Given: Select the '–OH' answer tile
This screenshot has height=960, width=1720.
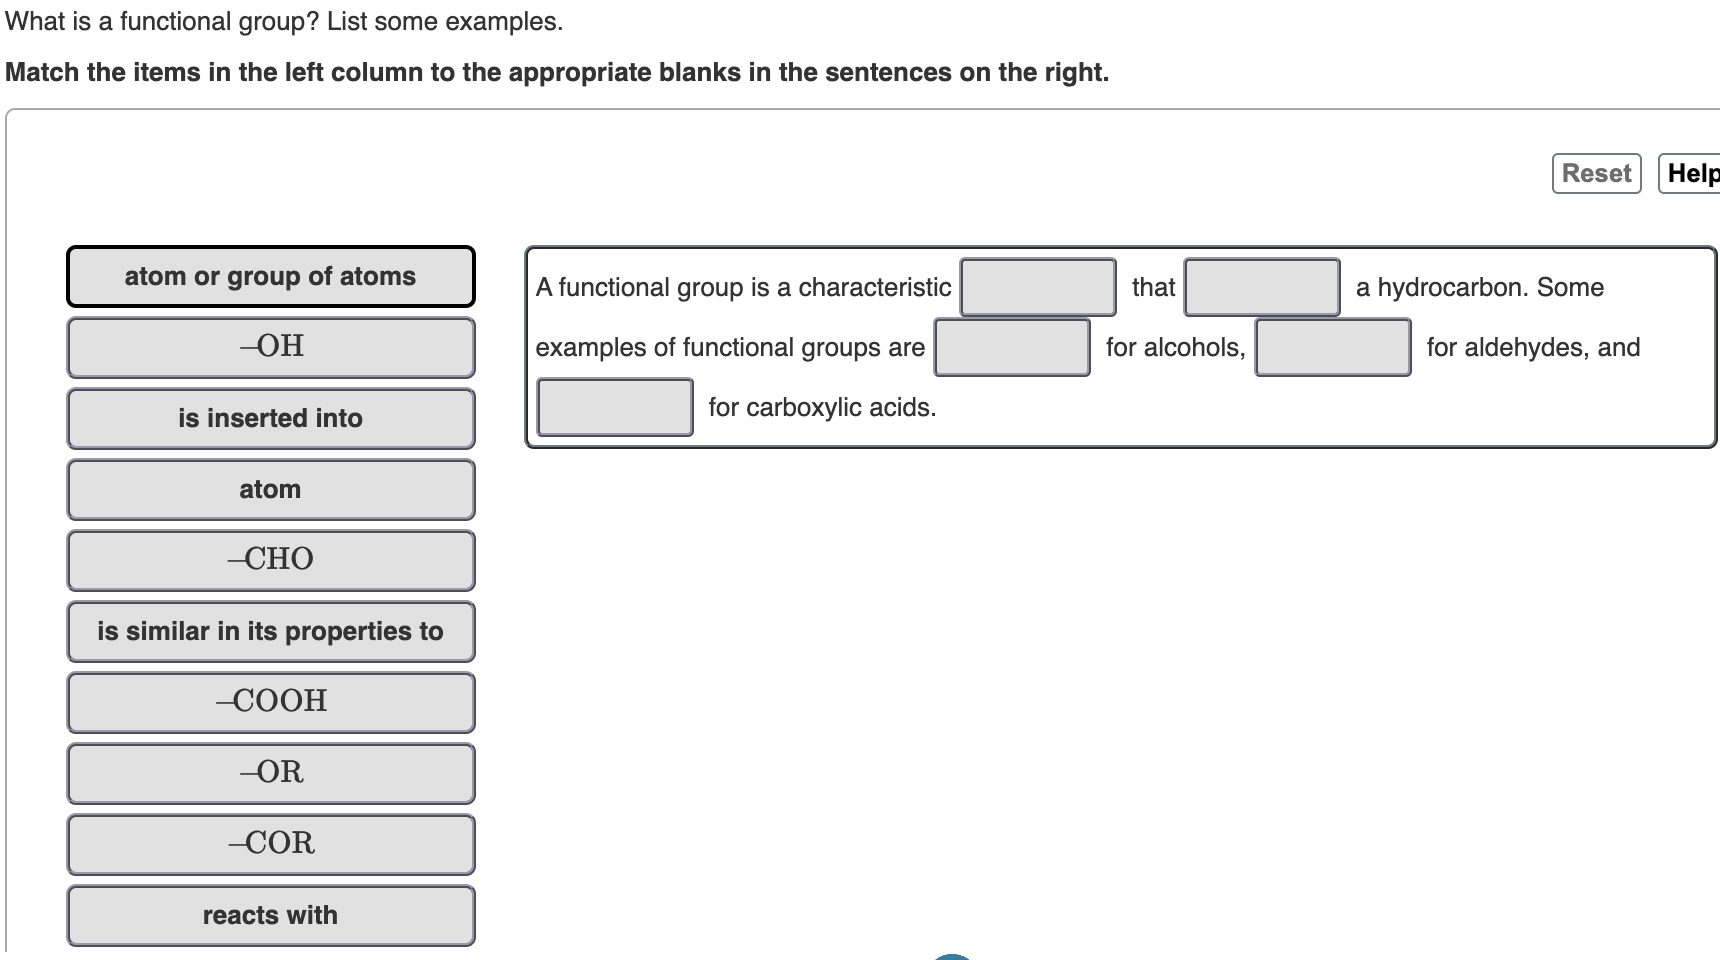Looking at the screenshot, I should click(x=270, y=347).
